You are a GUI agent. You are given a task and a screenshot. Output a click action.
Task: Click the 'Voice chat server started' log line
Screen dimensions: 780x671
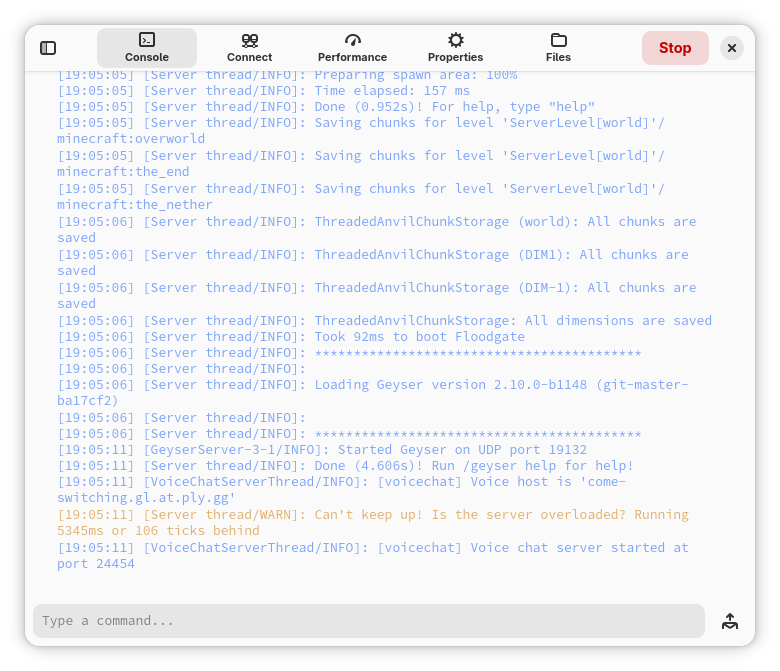[373, 556]
